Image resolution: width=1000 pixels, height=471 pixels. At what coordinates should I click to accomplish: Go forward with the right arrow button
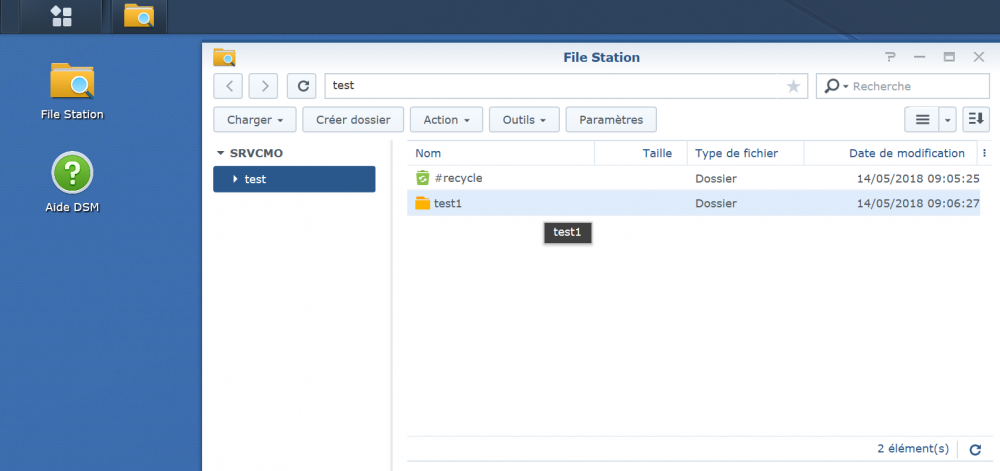pyautogui.click(x=264, y=86)
